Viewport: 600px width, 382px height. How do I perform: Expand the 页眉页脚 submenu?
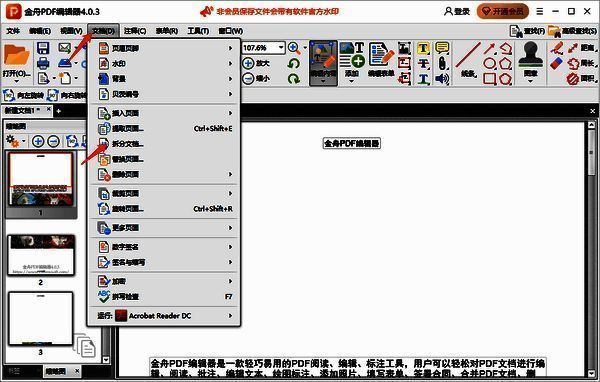click(x=165, y=48)
